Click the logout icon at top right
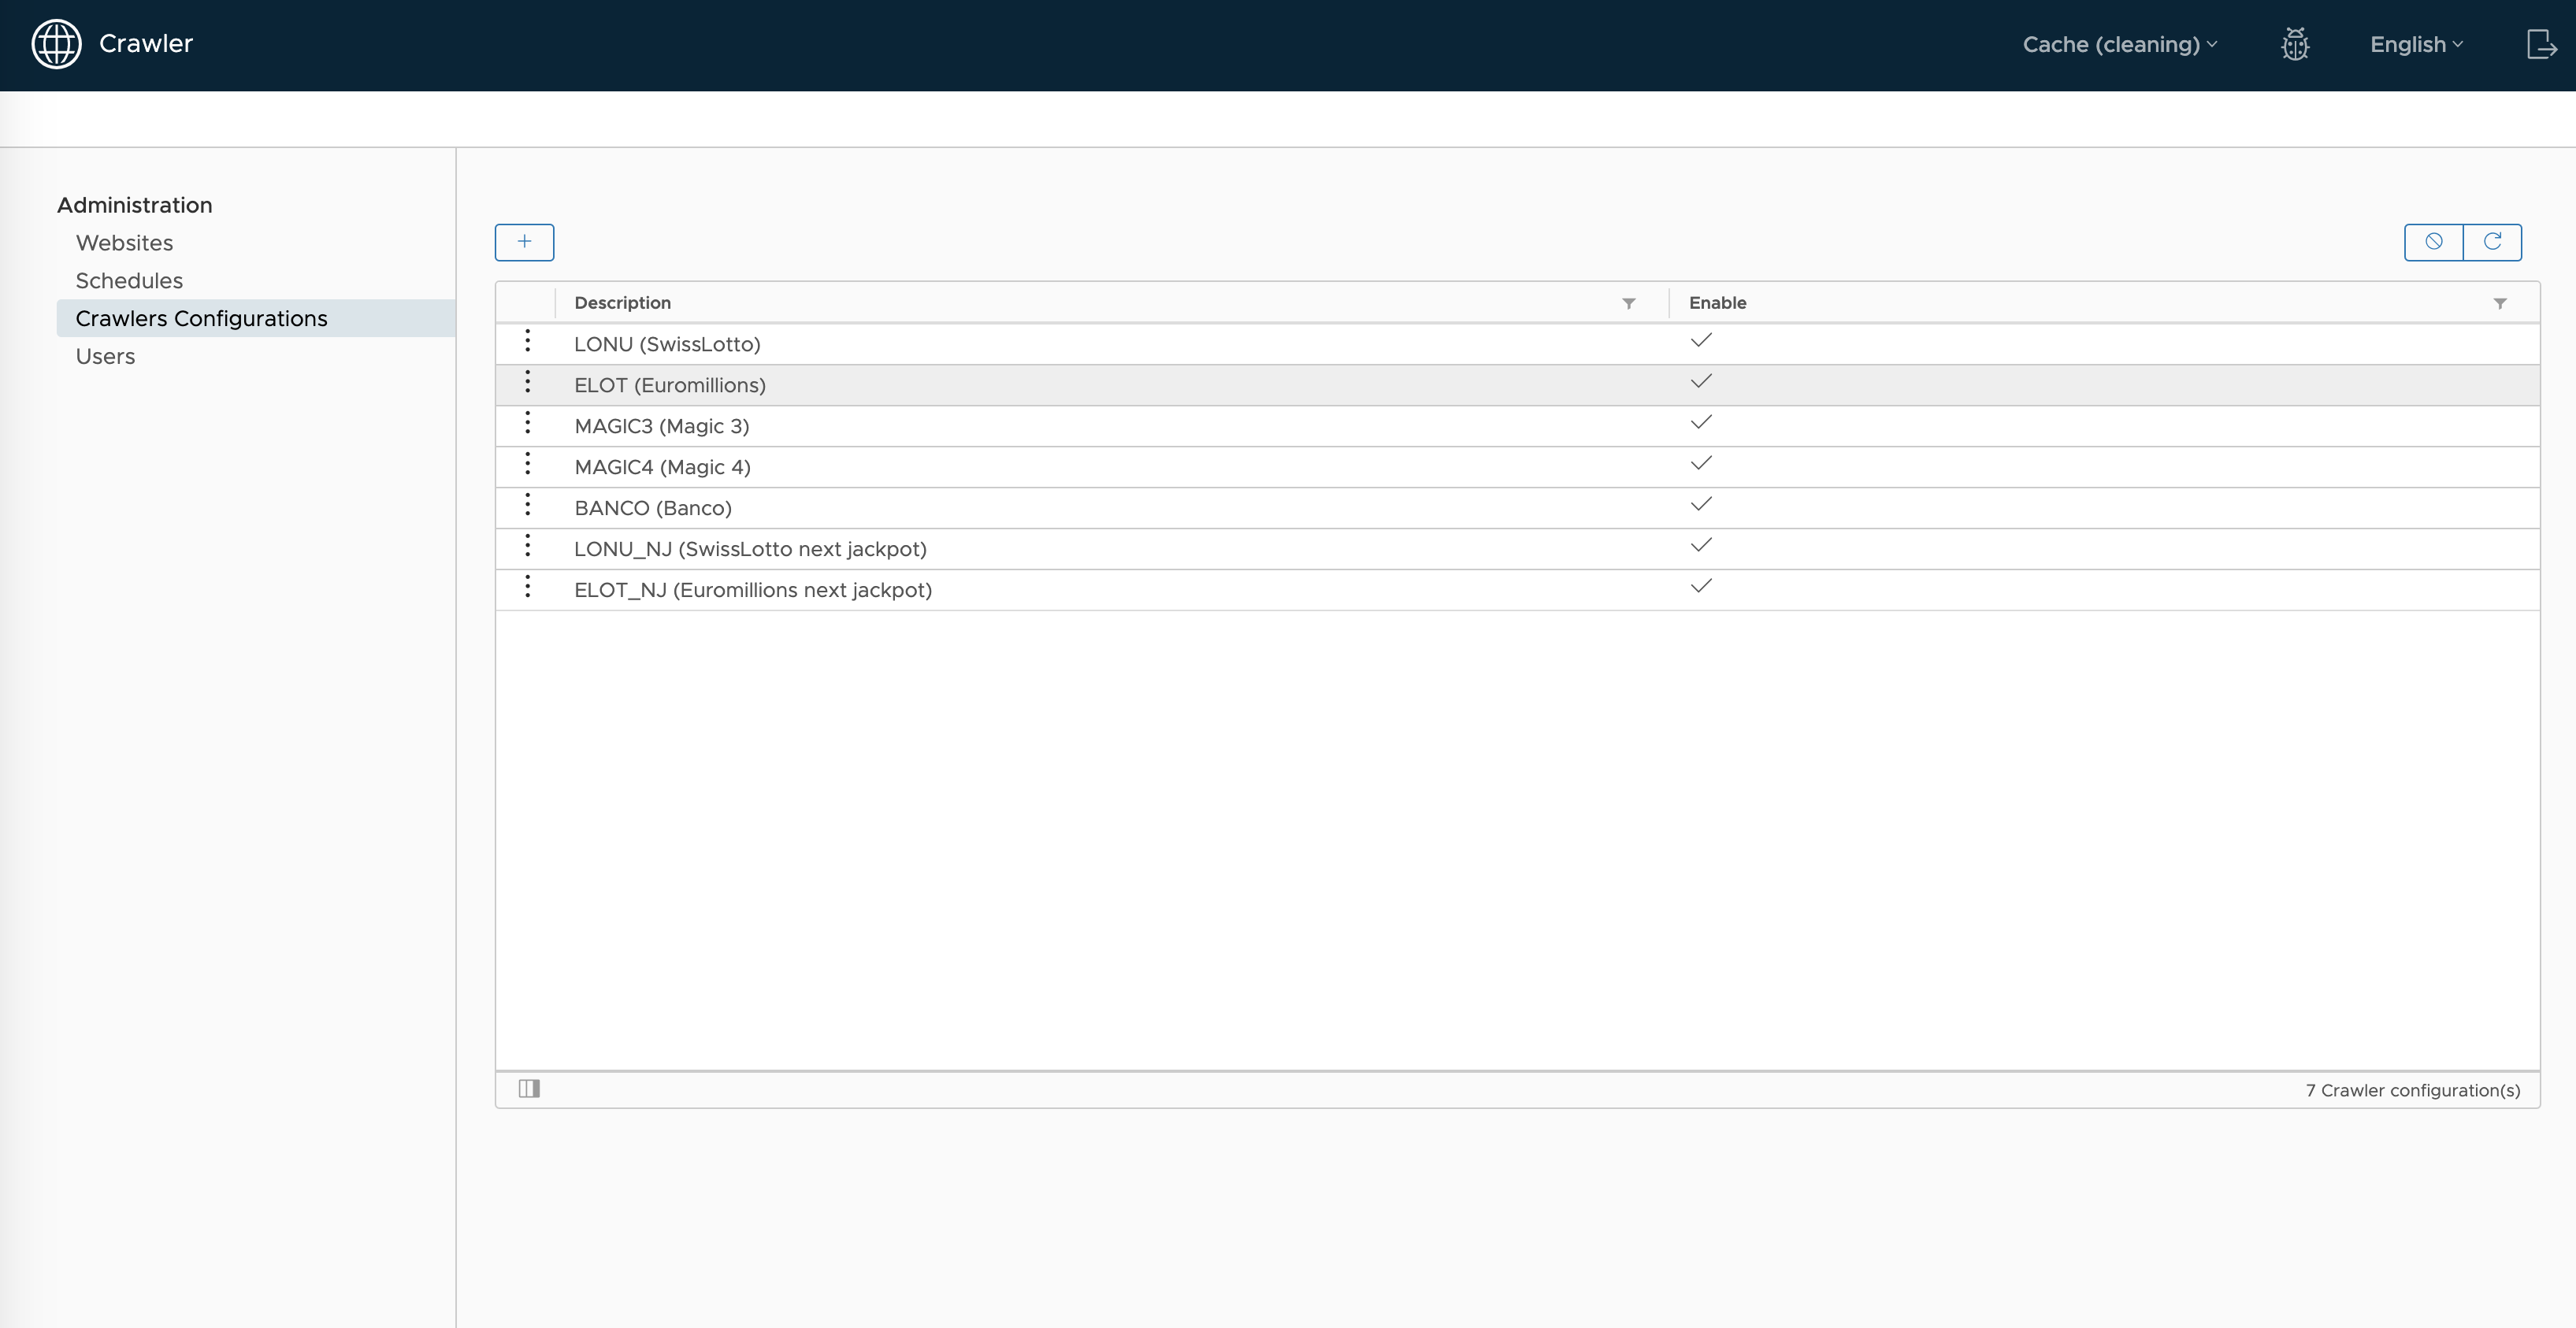 [x=2541, y=45]
